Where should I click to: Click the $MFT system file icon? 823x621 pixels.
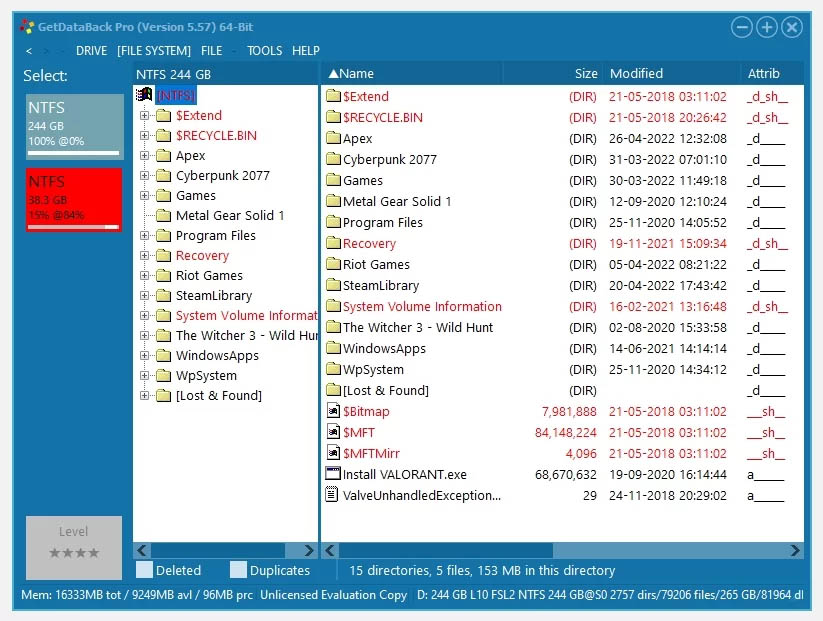(333, 431)
